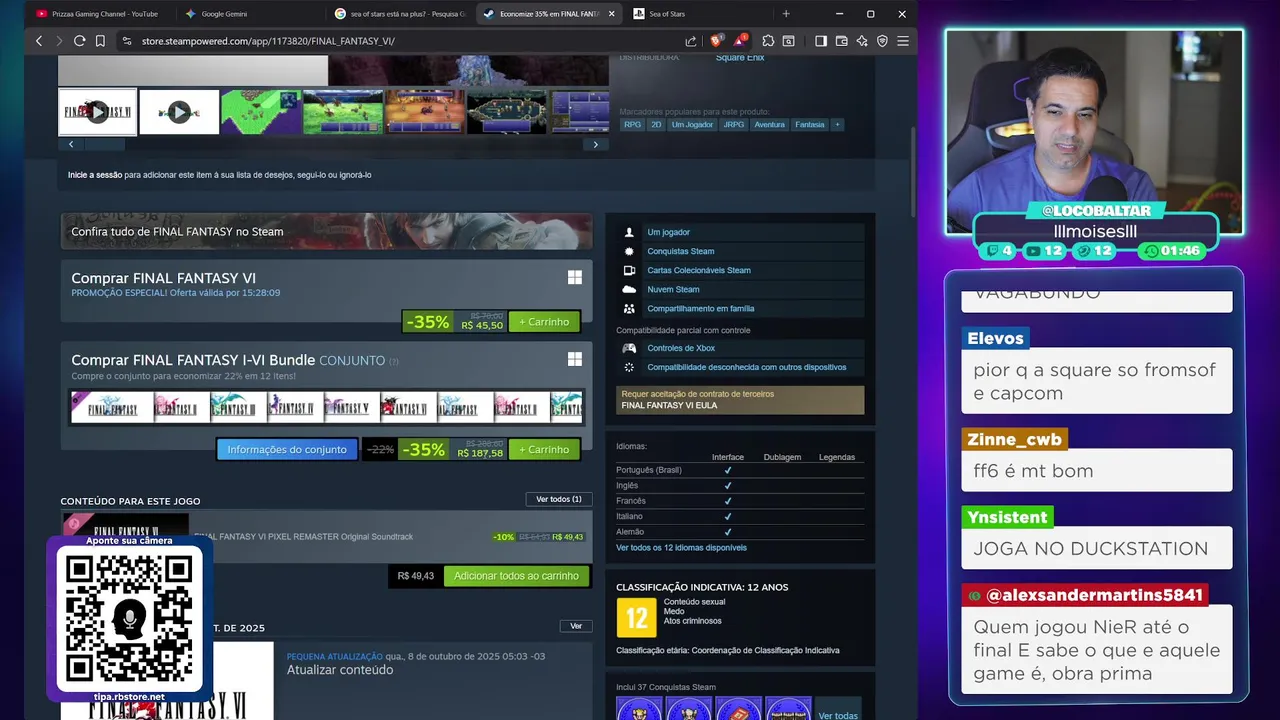The width and height of the screenshot is (1280, 720).
Task: Click the Windows icon on FINAL FANTASY VI purchase
Action: (575, 277)
